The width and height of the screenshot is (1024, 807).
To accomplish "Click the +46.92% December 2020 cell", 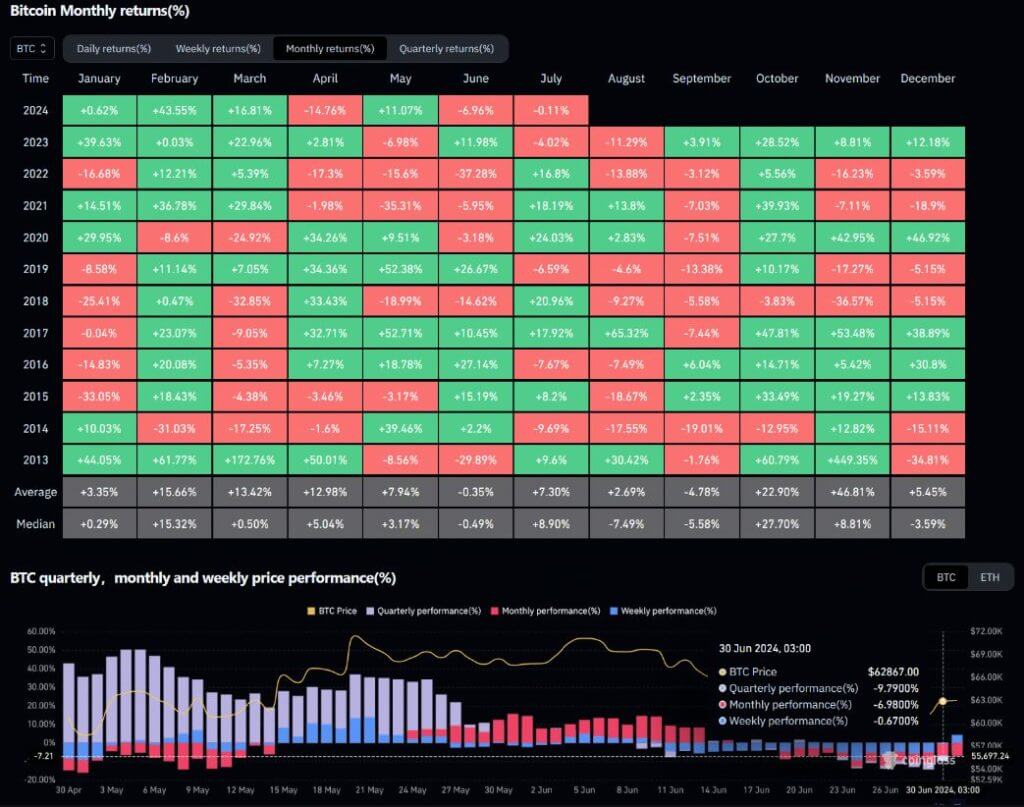I will point(928,238).
